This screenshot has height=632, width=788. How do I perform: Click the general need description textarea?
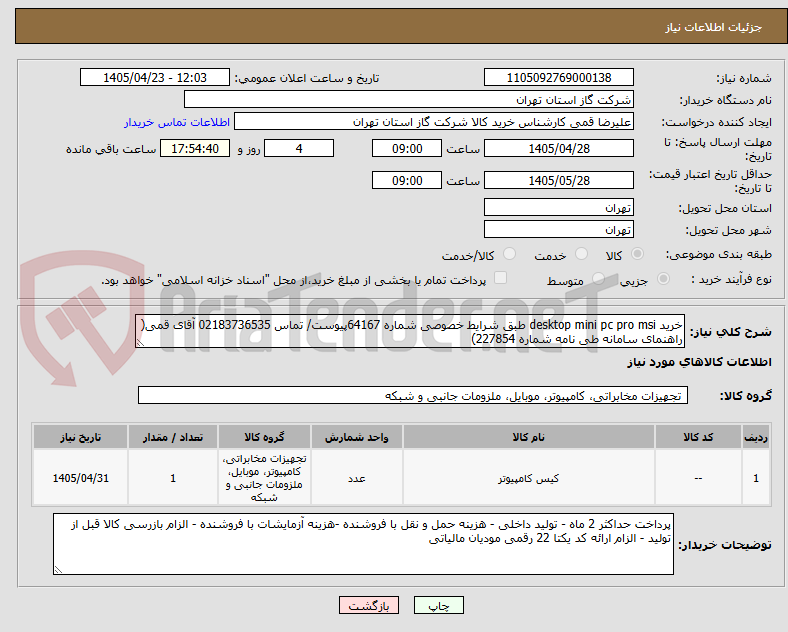click(x=410, y=332)
